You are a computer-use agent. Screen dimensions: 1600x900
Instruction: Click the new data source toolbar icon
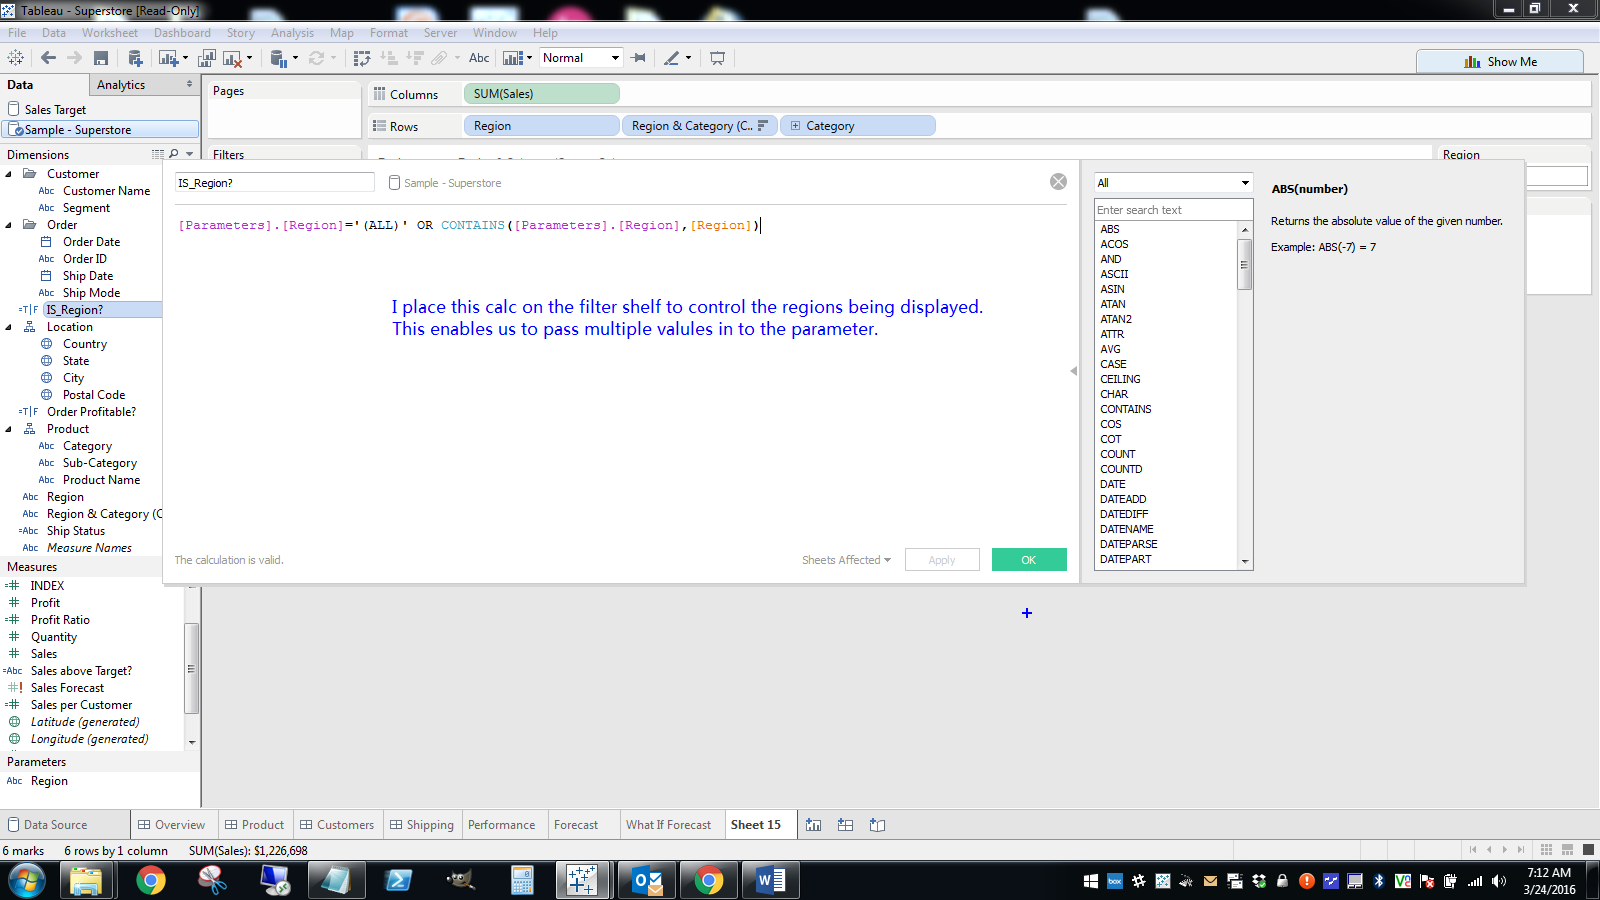tap(135, 57)
